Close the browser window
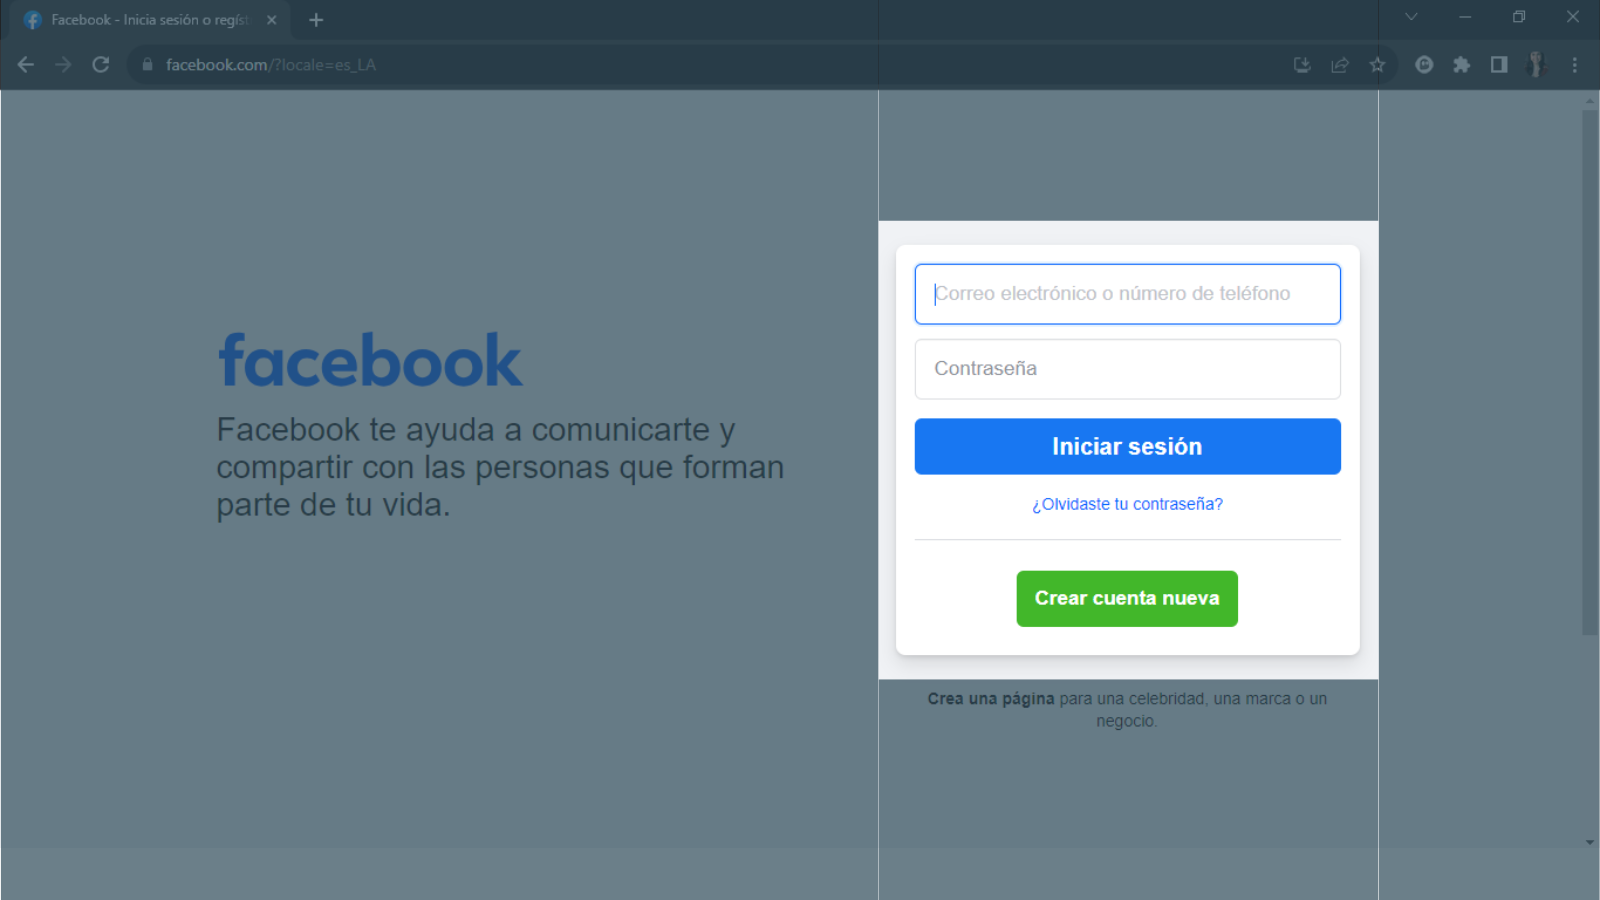Image resolution: width=1600 pixels, height=900 pixels. click(1573, 17)
